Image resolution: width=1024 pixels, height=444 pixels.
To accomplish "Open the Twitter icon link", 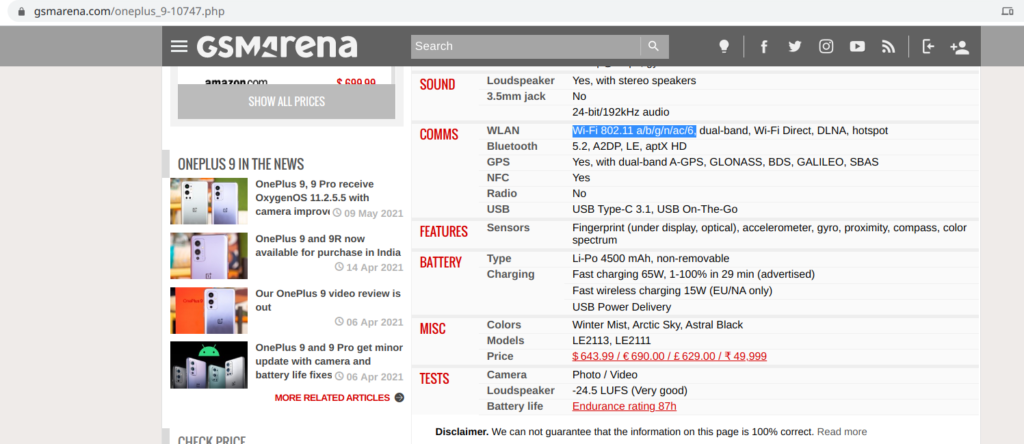I will pos(795,46).
